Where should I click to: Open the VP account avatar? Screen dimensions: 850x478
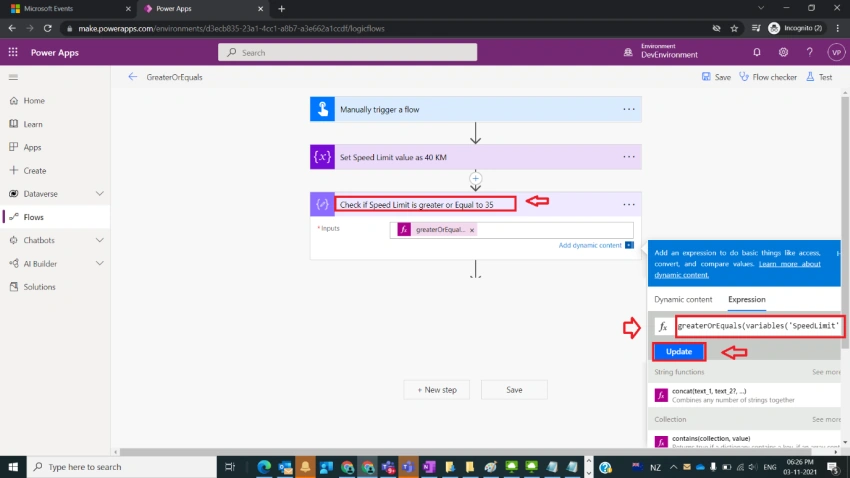[836, 53]
